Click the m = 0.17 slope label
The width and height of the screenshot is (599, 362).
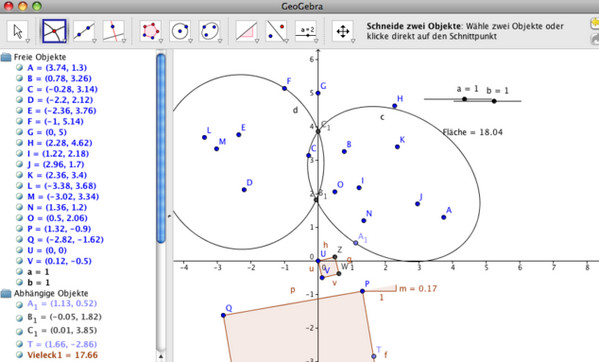point(418,289)
